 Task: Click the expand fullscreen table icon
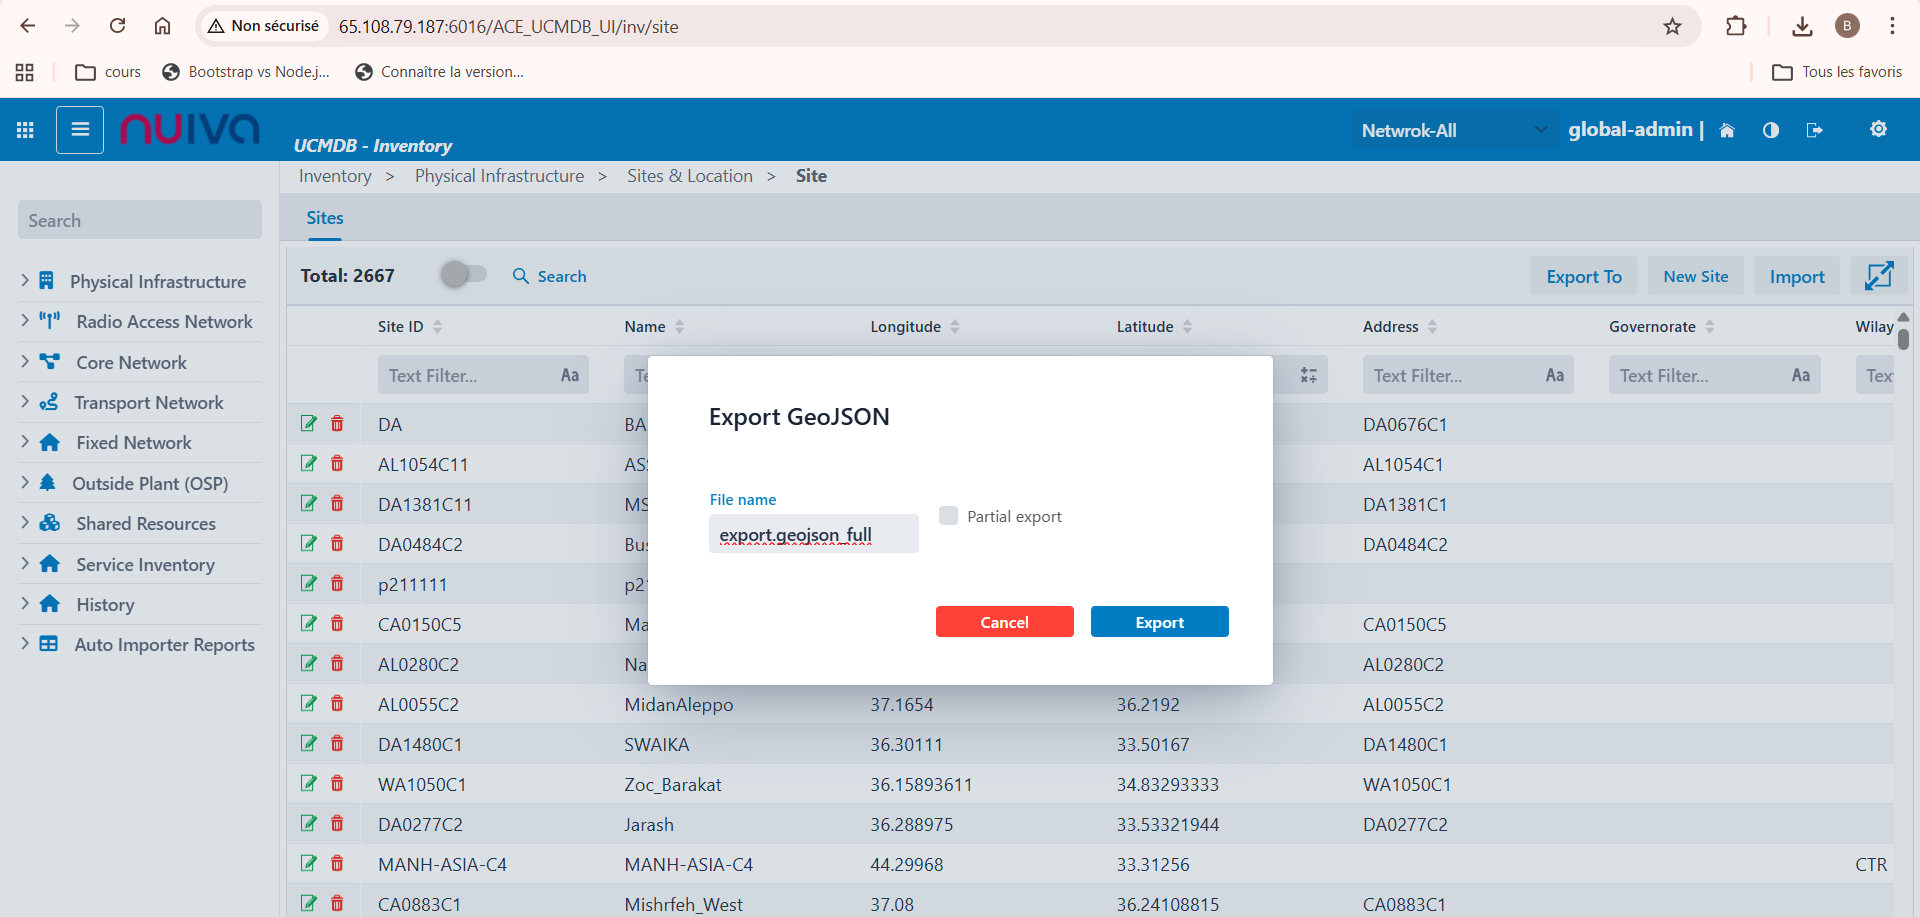coord(1878,276)
